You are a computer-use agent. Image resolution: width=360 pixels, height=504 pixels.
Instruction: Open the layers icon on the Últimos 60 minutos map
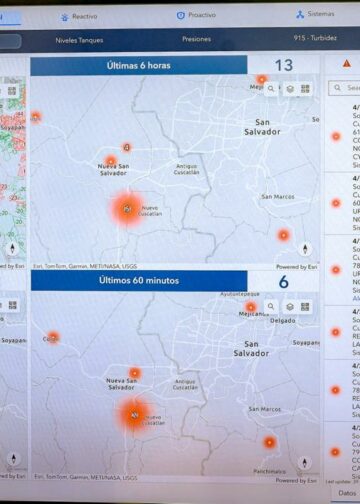[x=290, y=307]
